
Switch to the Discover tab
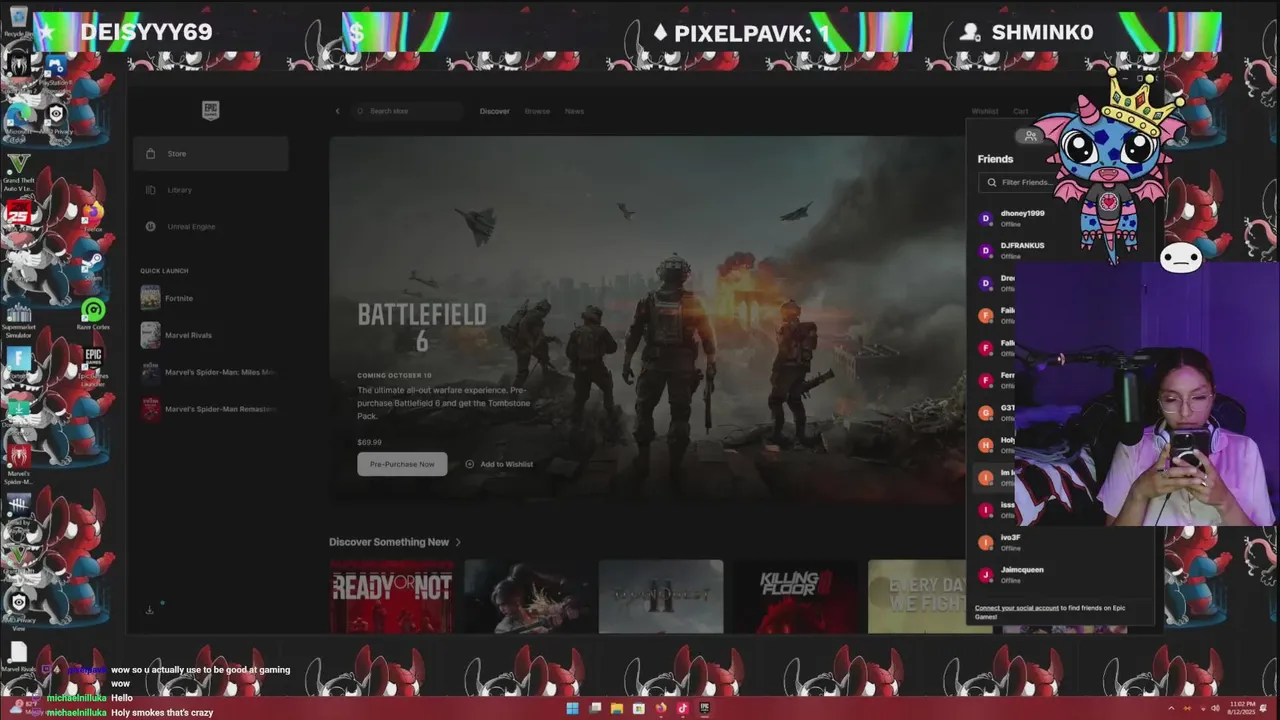(x=494, y=111)
